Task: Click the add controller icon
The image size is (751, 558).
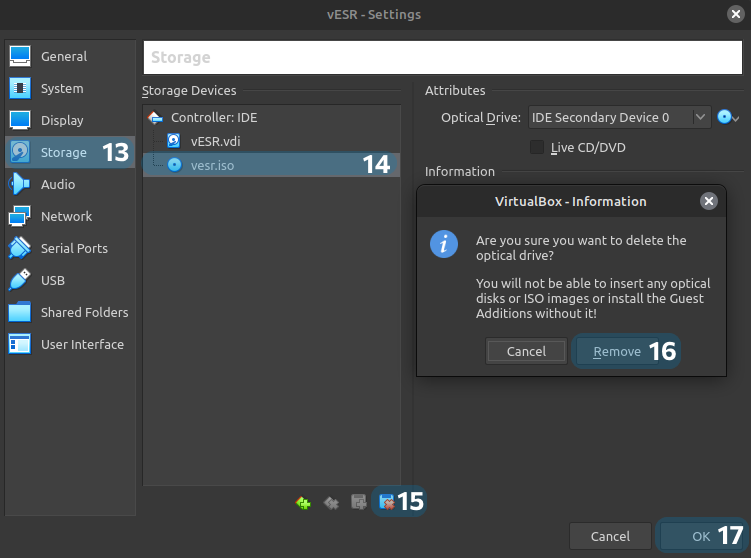Action: [304, 503]
